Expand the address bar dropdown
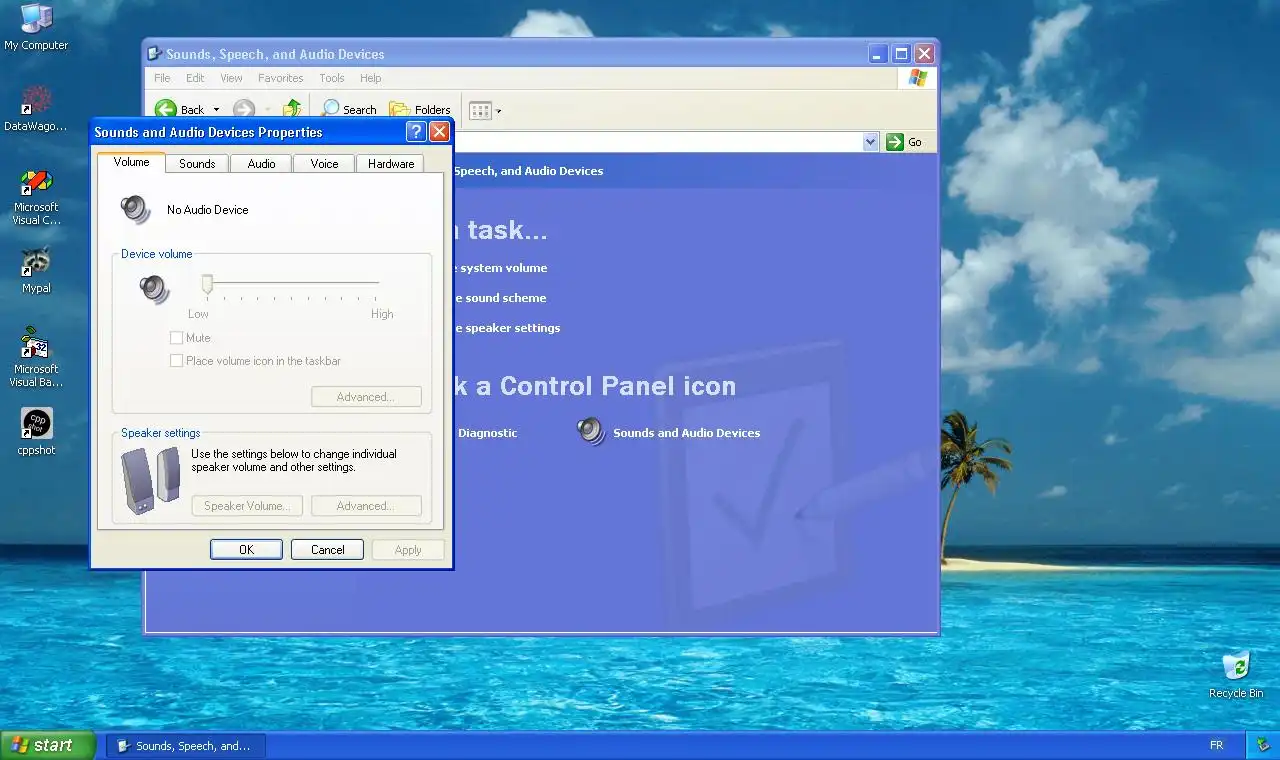 click(x=870, y=142)
